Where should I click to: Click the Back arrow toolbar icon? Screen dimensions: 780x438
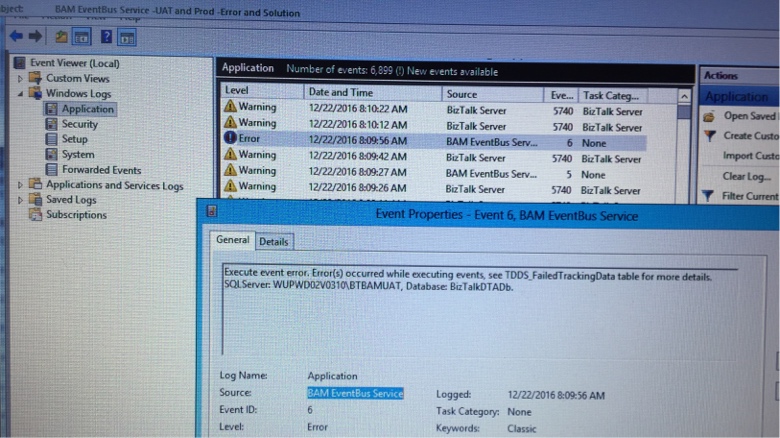16,36
